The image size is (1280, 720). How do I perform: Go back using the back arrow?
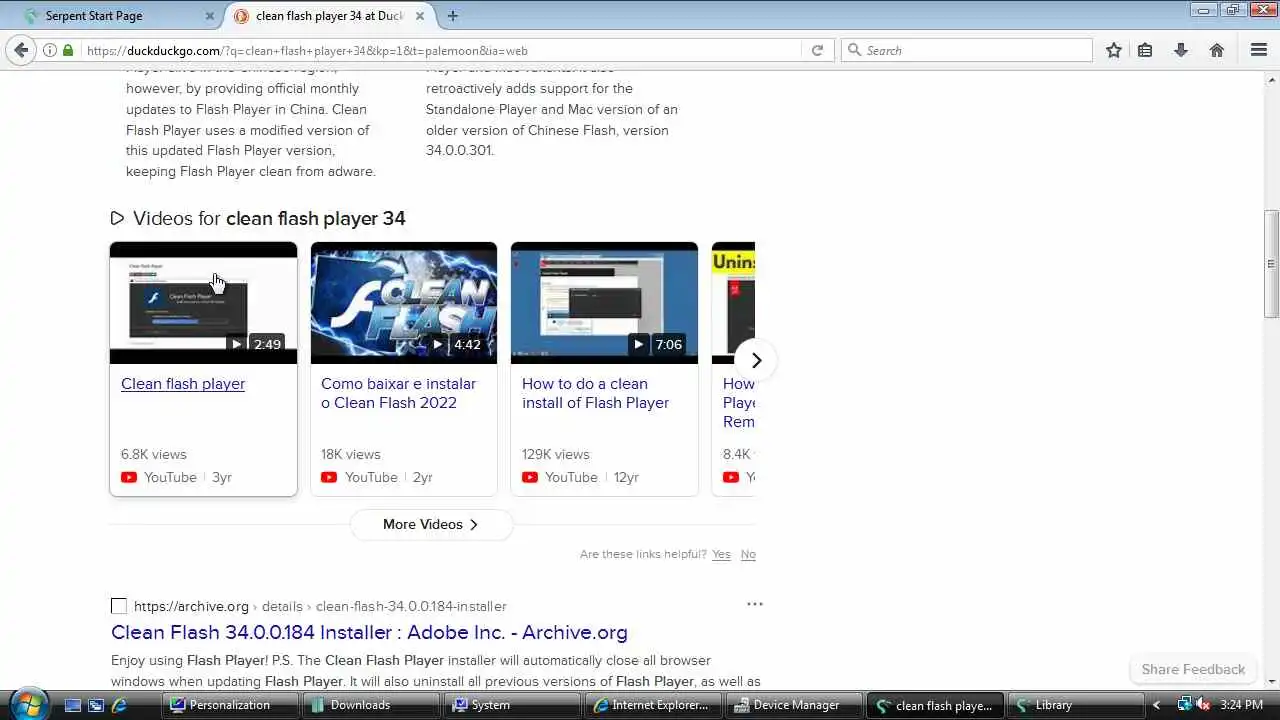click(x=21, y=50)
